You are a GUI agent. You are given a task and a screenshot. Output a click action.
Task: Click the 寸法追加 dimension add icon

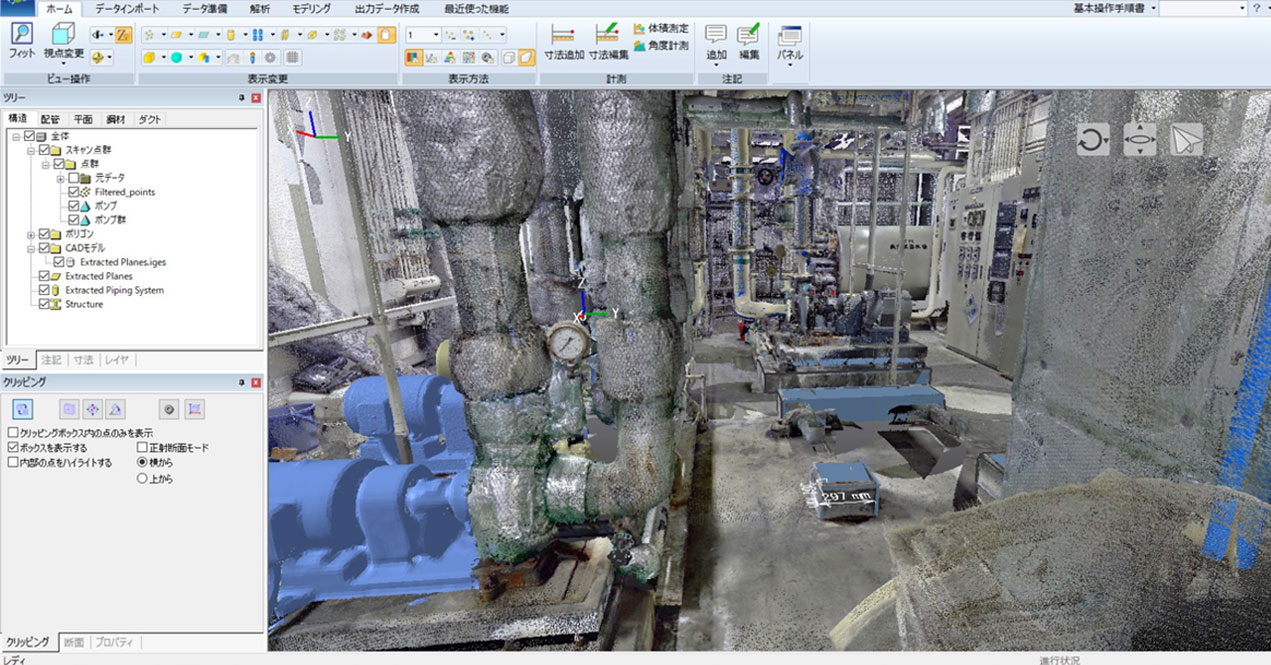(x=564, y=36)
